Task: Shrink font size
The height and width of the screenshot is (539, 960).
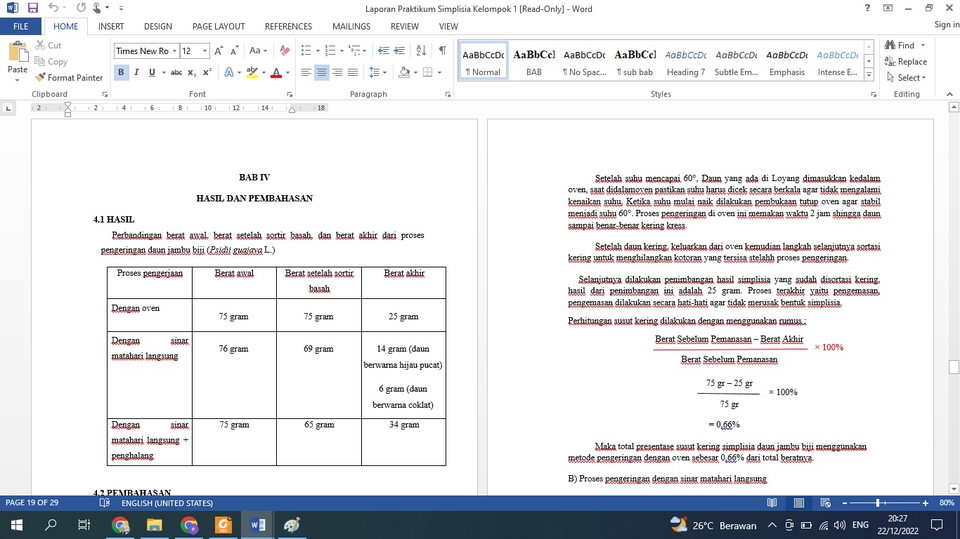Action: [234, 51]
